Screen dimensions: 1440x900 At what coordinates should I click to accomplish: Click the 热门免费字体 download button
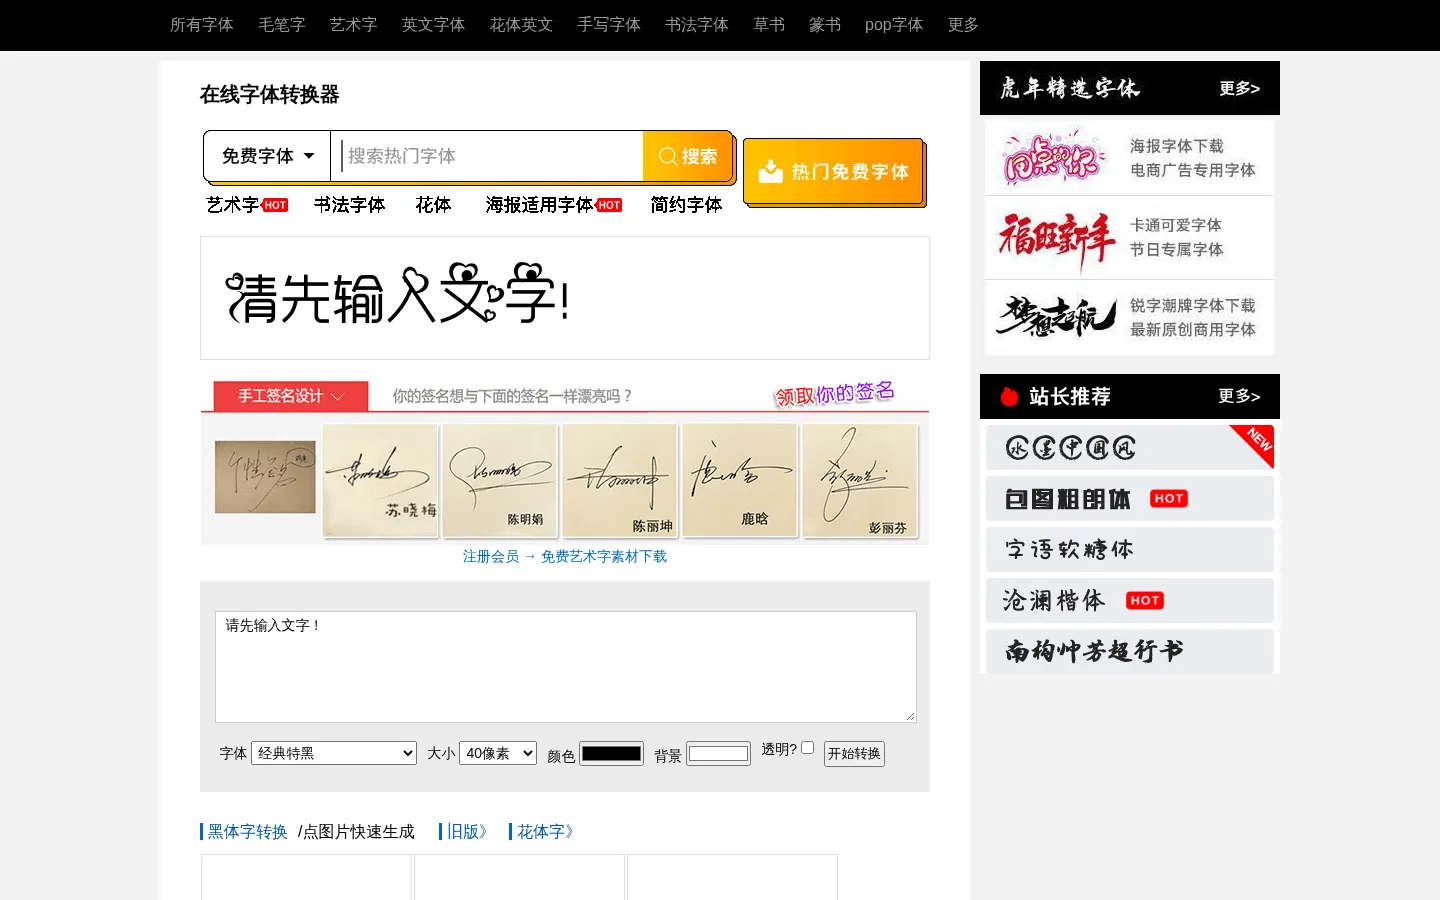coord(833,171)
